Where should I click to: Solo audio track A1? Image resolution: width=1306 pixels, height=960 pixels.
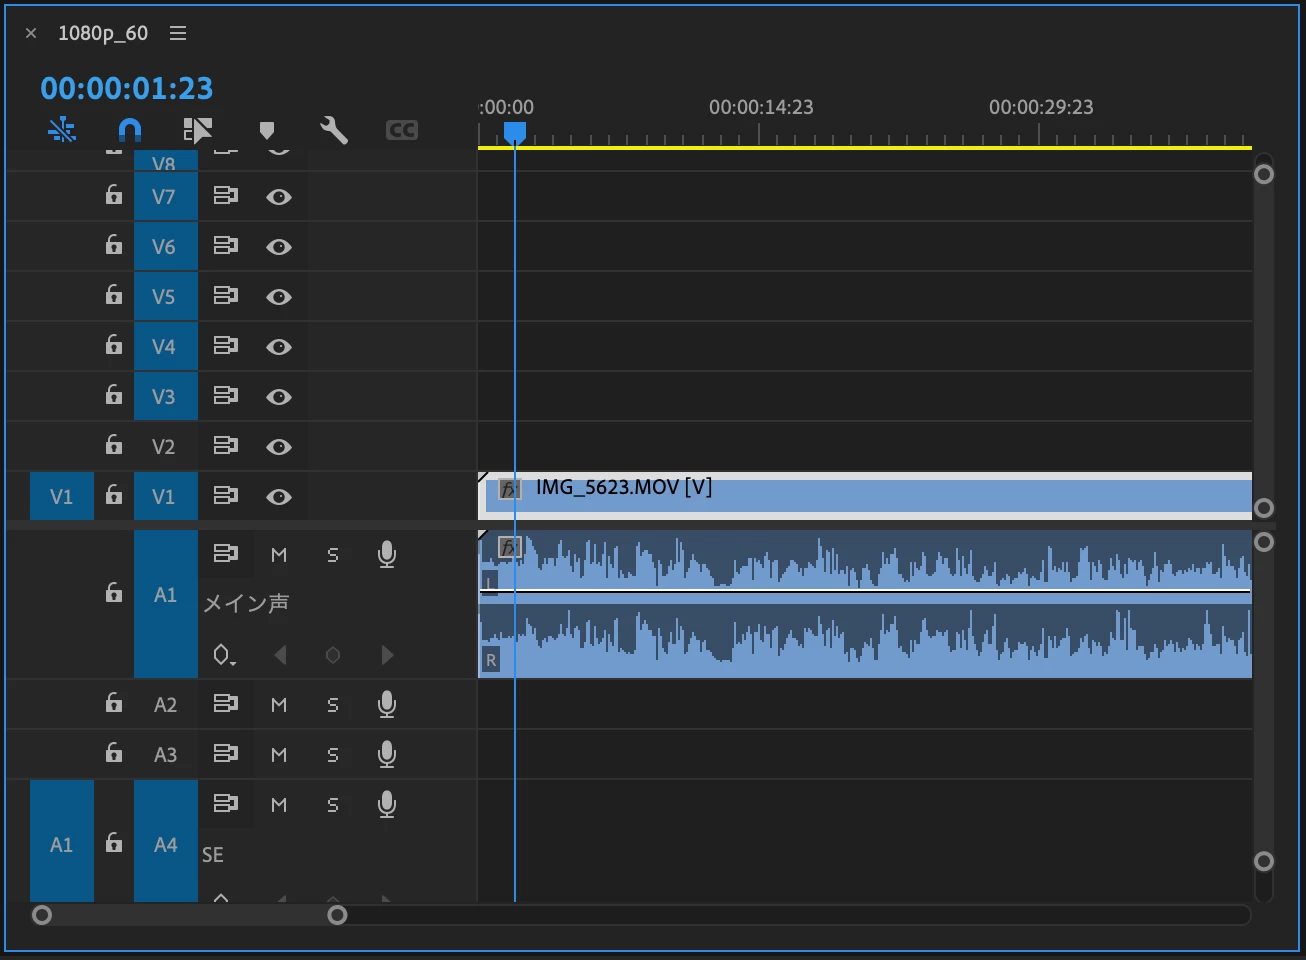point(333,555)
